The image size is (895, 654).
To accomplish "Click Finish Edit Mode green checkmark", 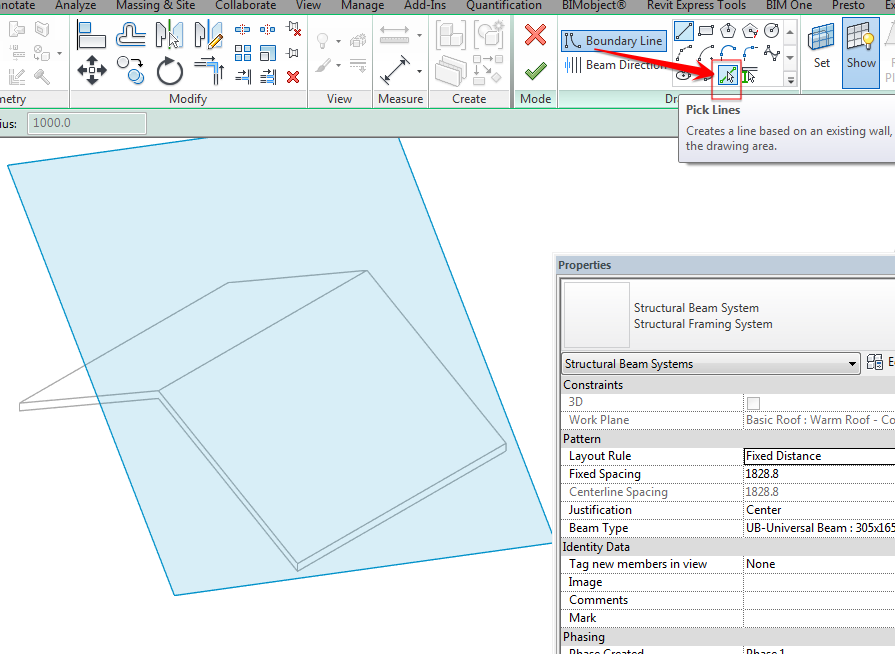I will click(535, 71).
